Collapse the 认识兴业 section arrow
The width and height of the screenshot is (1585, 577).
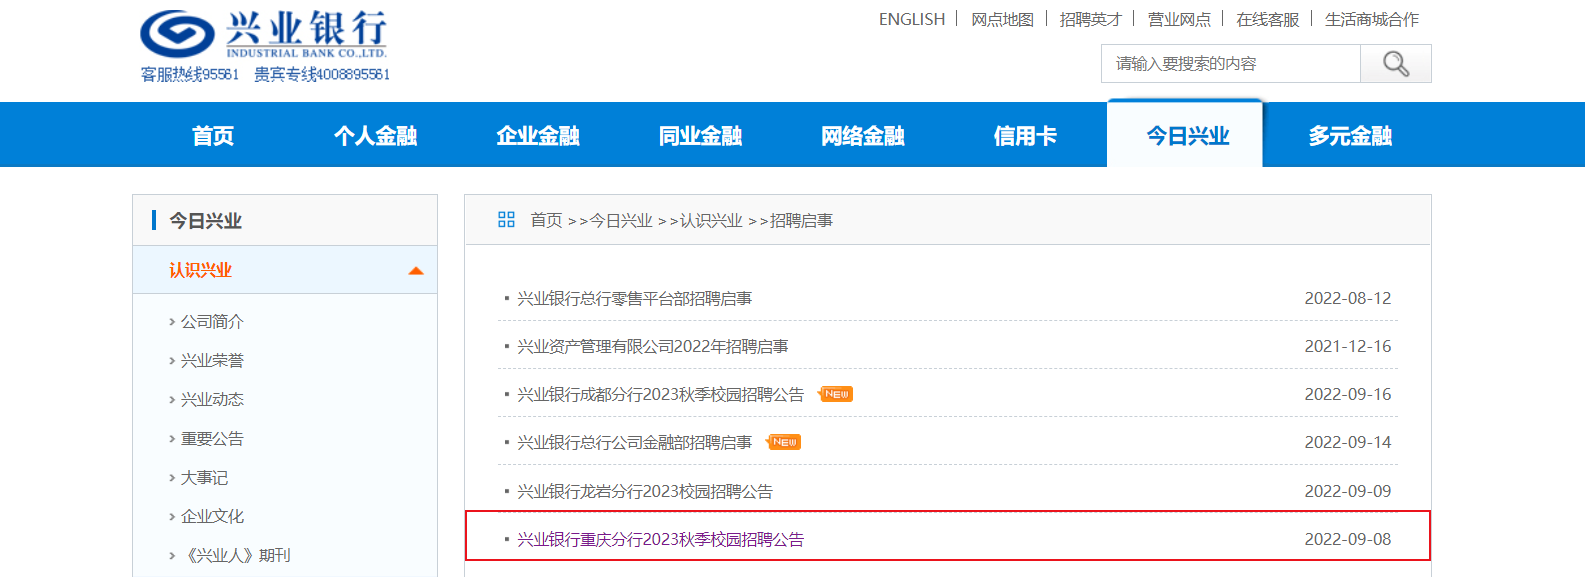(416, 271)
